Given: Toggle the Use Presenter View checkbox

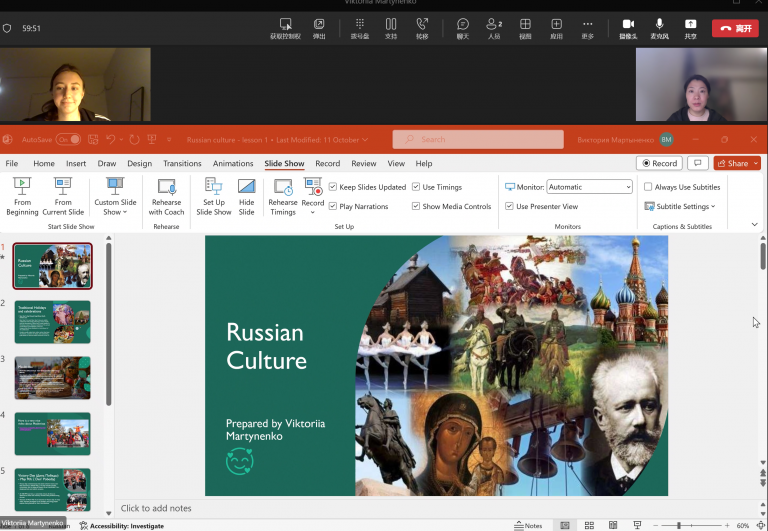Looking at the screenshot, I should pyautogui.click(x=509, y=207).
